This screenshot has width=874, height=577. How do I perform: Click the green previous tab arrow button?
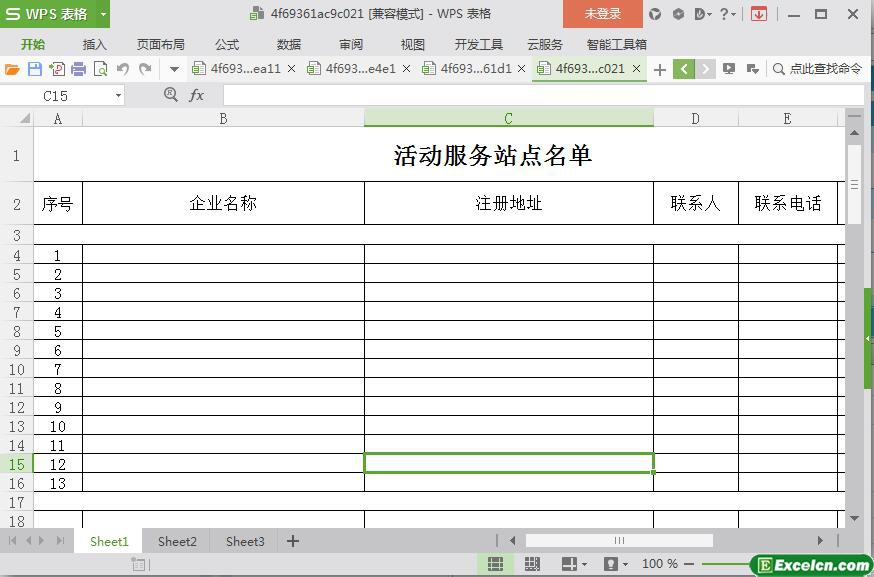683,69
